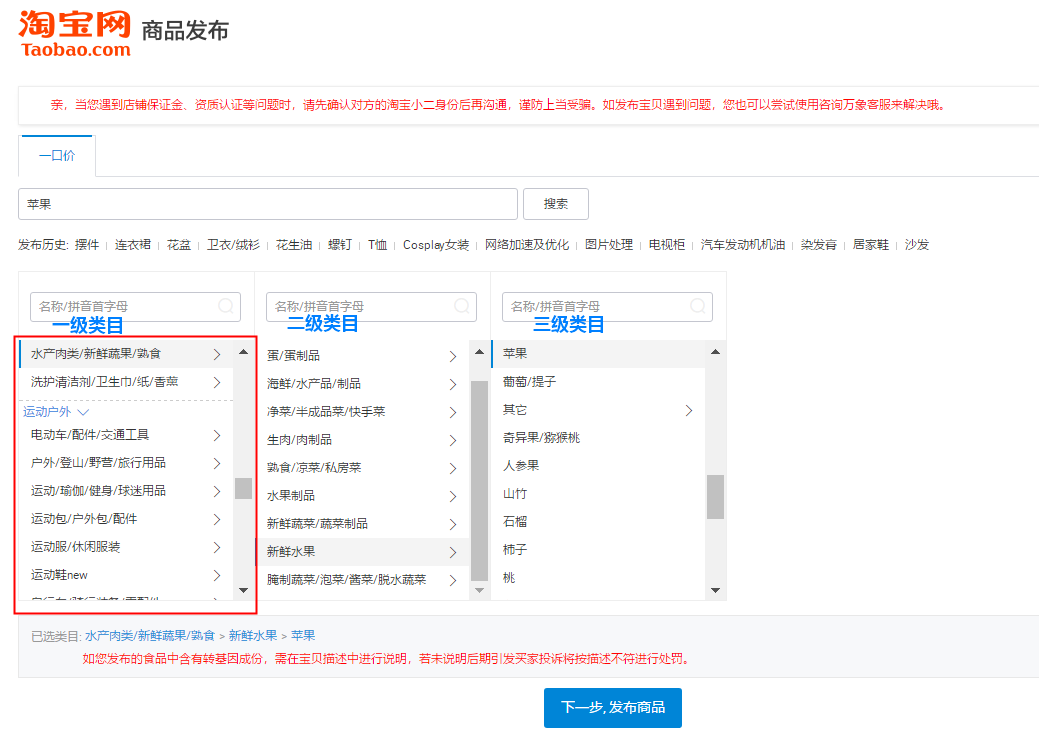
Task: Expand 熟食/凉菜/私房菜 chevron
Action: pyautogui.click(x=453, y=468)
